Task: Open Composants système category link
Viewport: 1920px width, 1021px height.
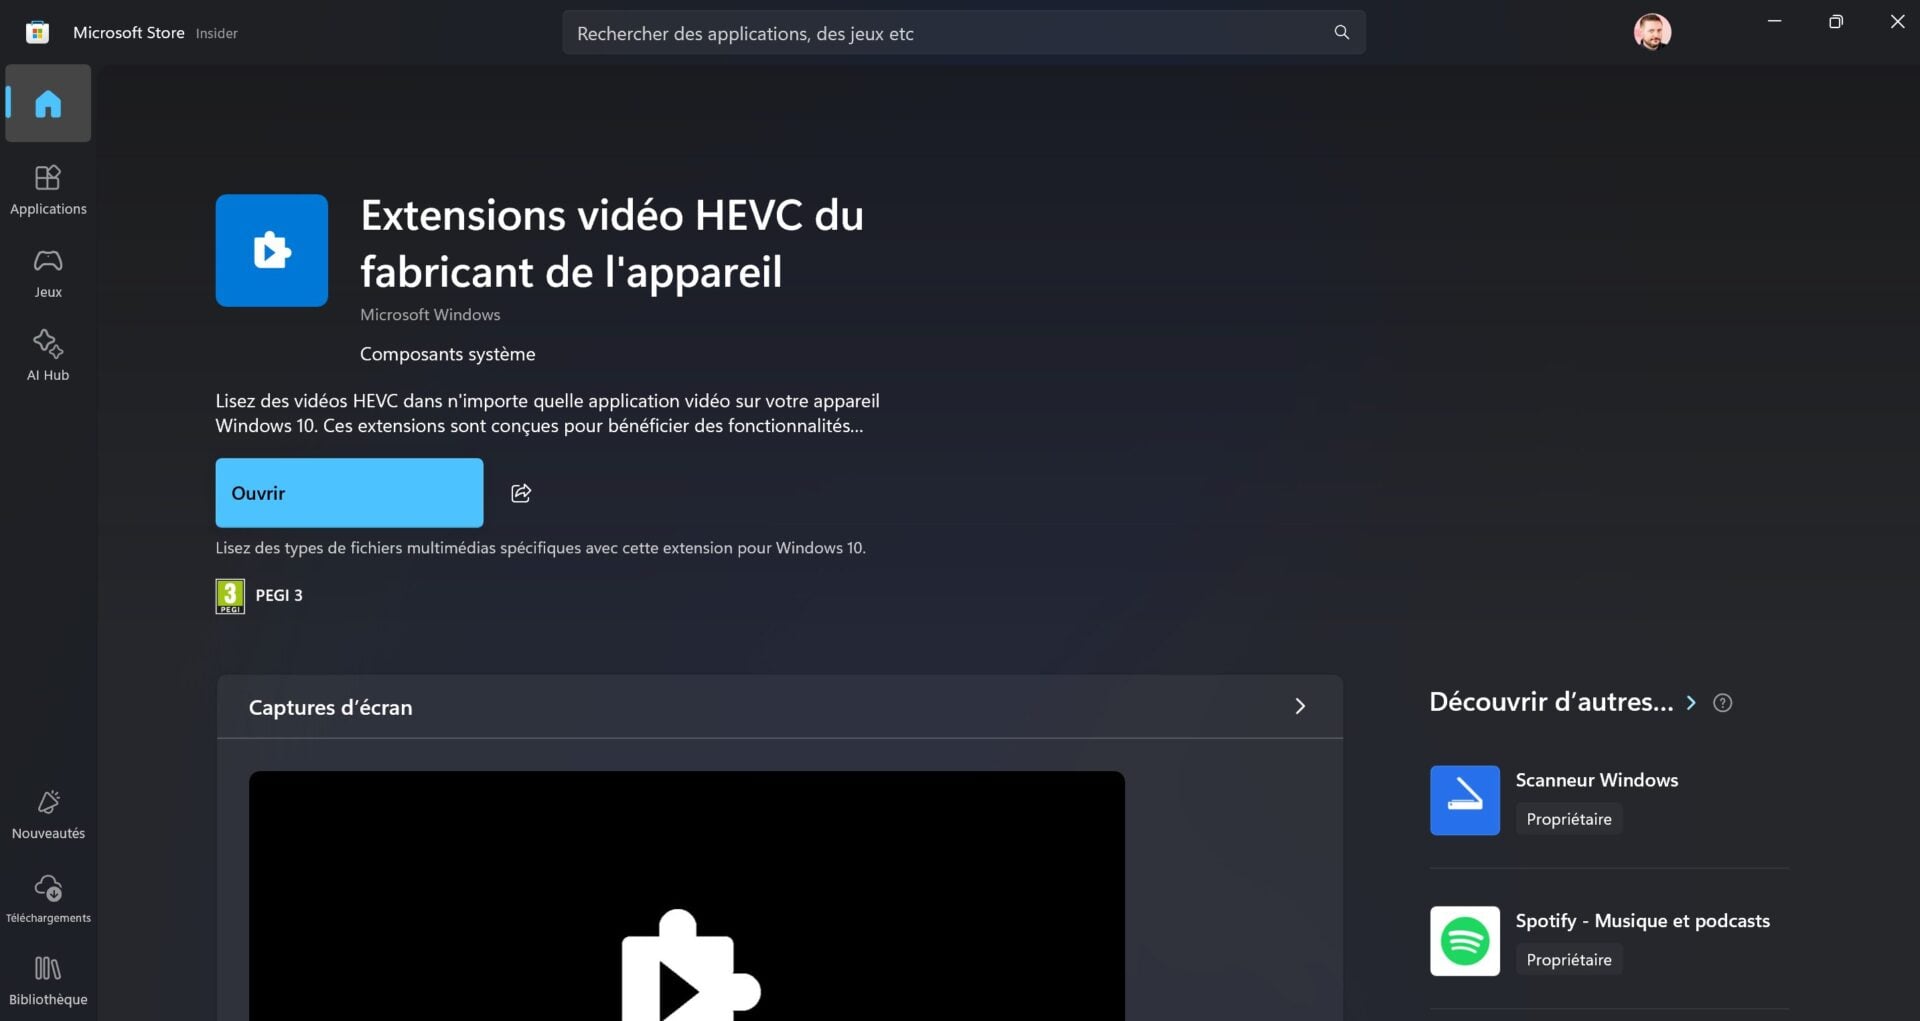Action: (447, 354)
